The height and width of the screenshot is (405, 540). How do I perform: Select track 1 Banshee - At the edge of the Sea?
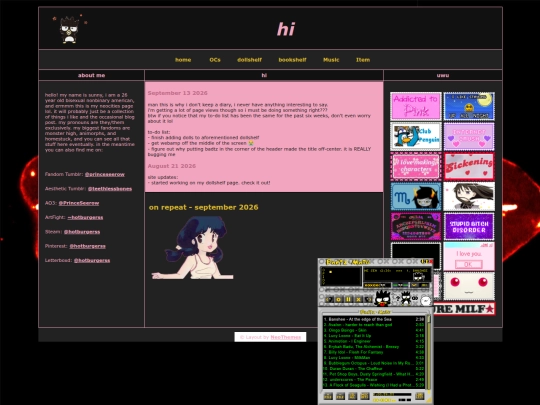[374, 319]
